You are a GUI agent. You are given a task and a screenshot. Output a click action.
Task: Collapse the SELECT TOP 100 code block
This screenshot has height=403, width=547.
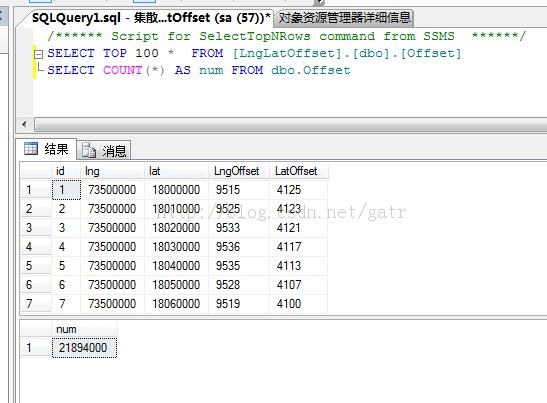pyautogui.click(x=38, y=54)
